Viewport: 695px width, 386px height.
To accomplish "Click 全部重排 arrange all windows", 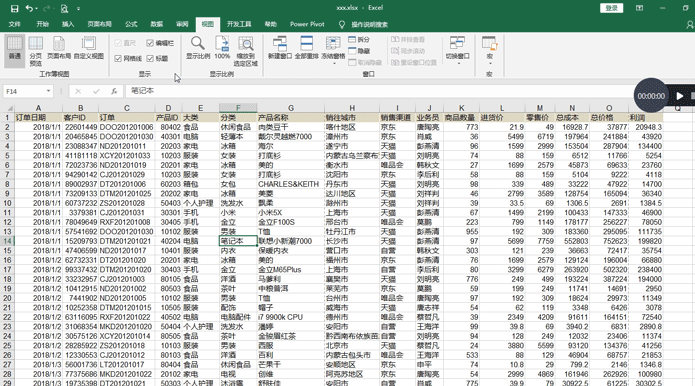I will (306, 48).
